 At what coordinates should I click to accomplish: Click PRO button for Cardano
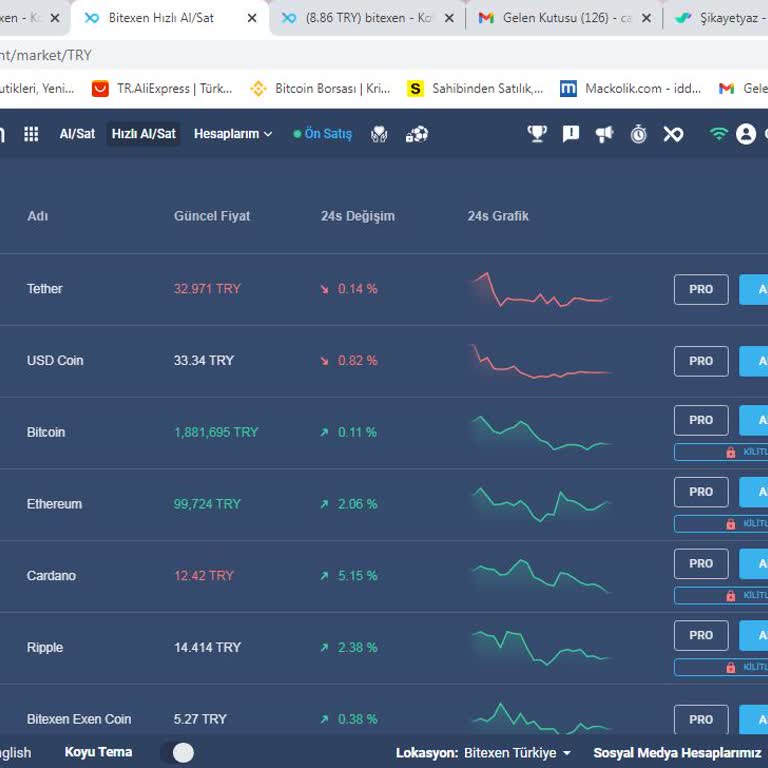pos(701,564)
